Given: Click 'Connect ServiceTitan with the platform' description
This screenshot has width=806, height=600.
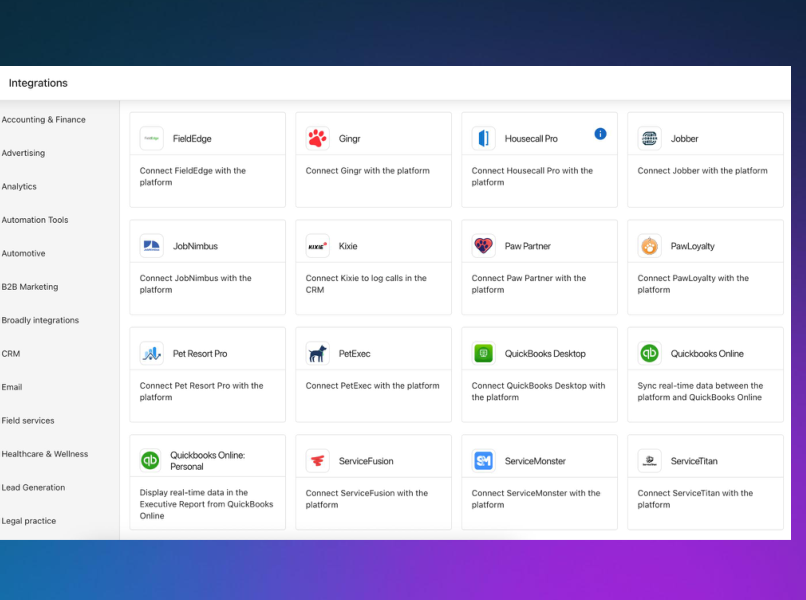Looking at the screenshot, I should point(695,499).
